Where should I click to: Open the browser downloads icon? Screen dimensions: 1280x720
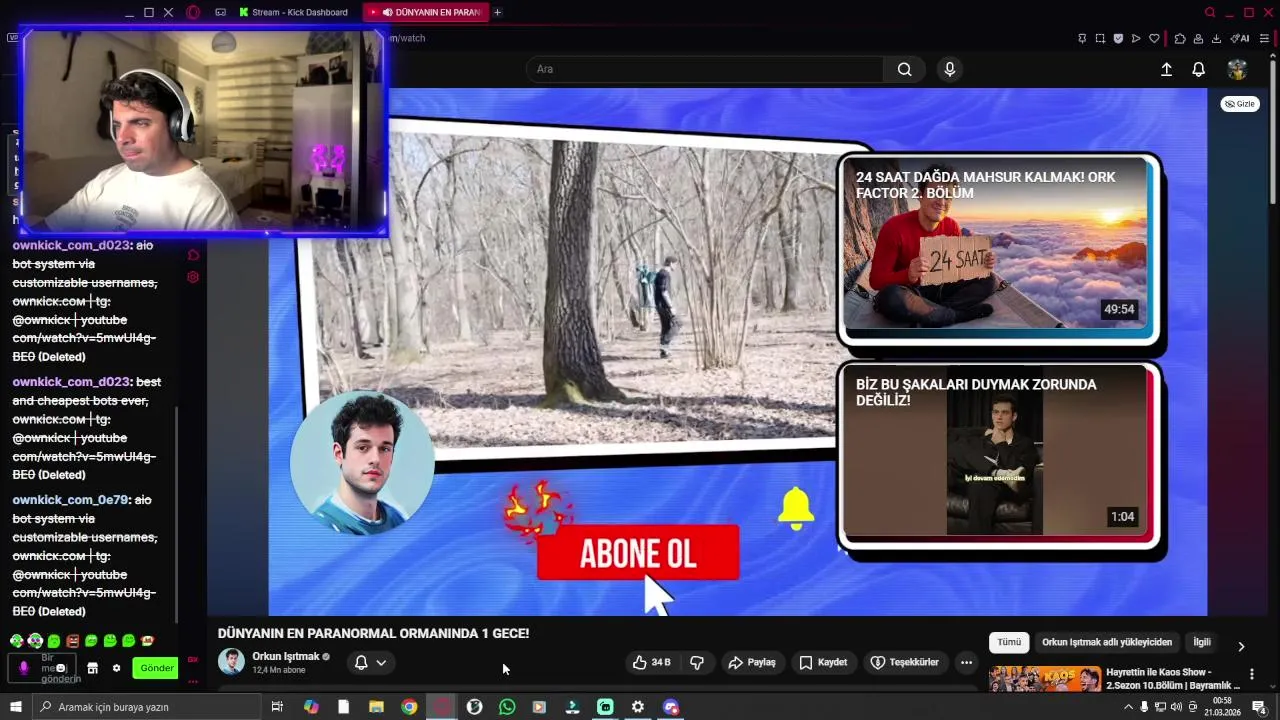click(1216, 39)
